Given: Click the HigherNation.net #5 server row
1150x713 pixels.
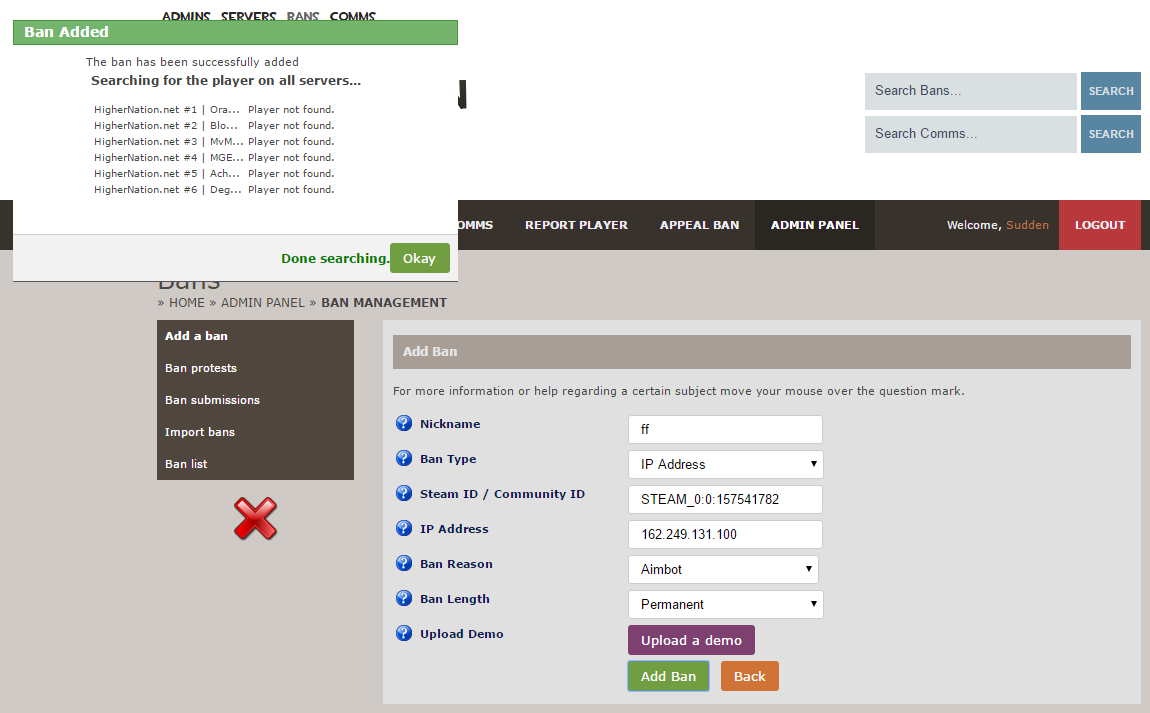Looking at the screenshot, I should pos(214,174).
